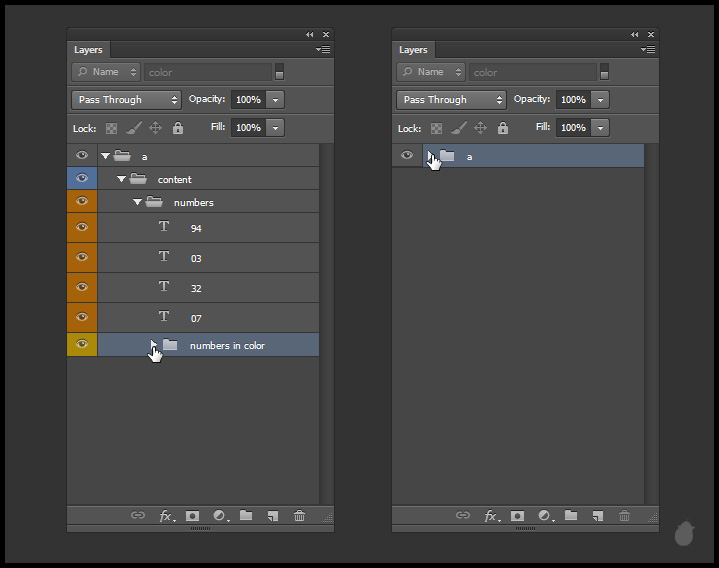Select the text layer named '32'
Screen dimensions: 719x568
tap(196, 288)
